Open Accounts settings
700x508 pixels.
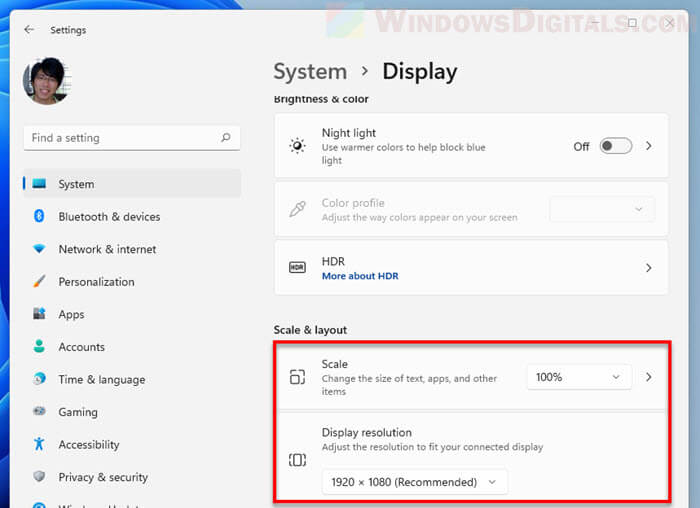pyautogui.click(x=82, y=347)
